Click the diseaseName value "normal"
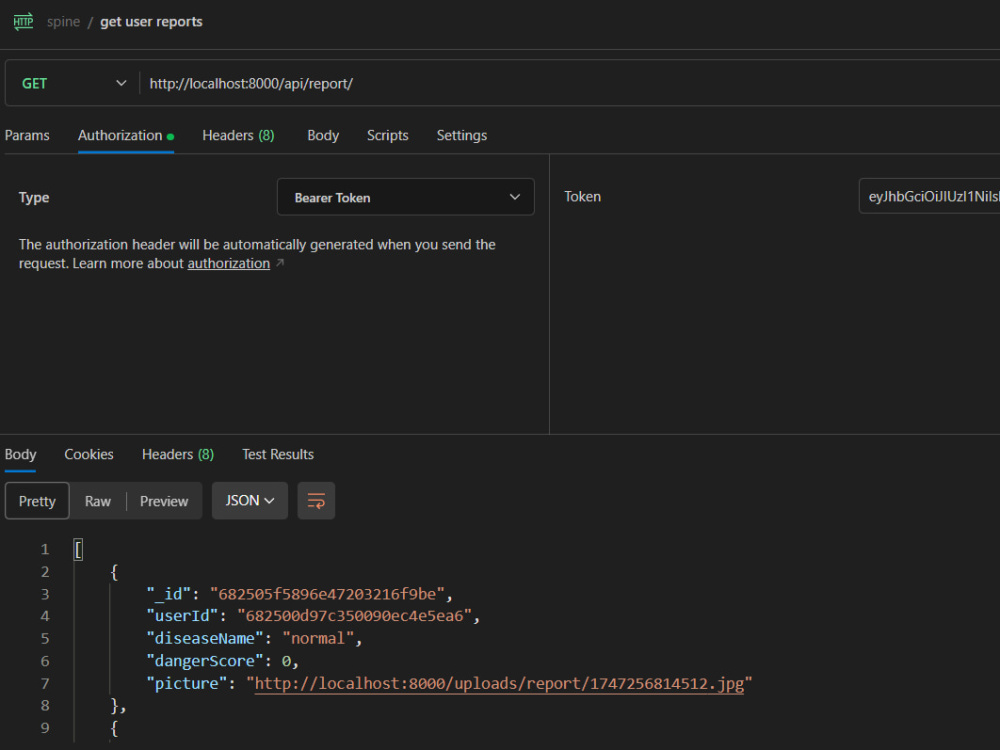 [x=318, y=638]
